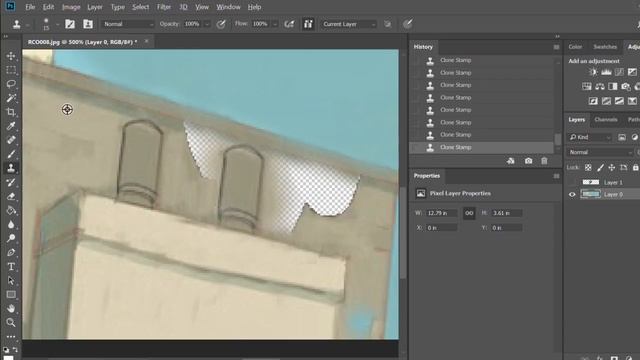Screen dimensions: 640x360
Task: Open the Flow slider arrow
Action: pos(275,24)
